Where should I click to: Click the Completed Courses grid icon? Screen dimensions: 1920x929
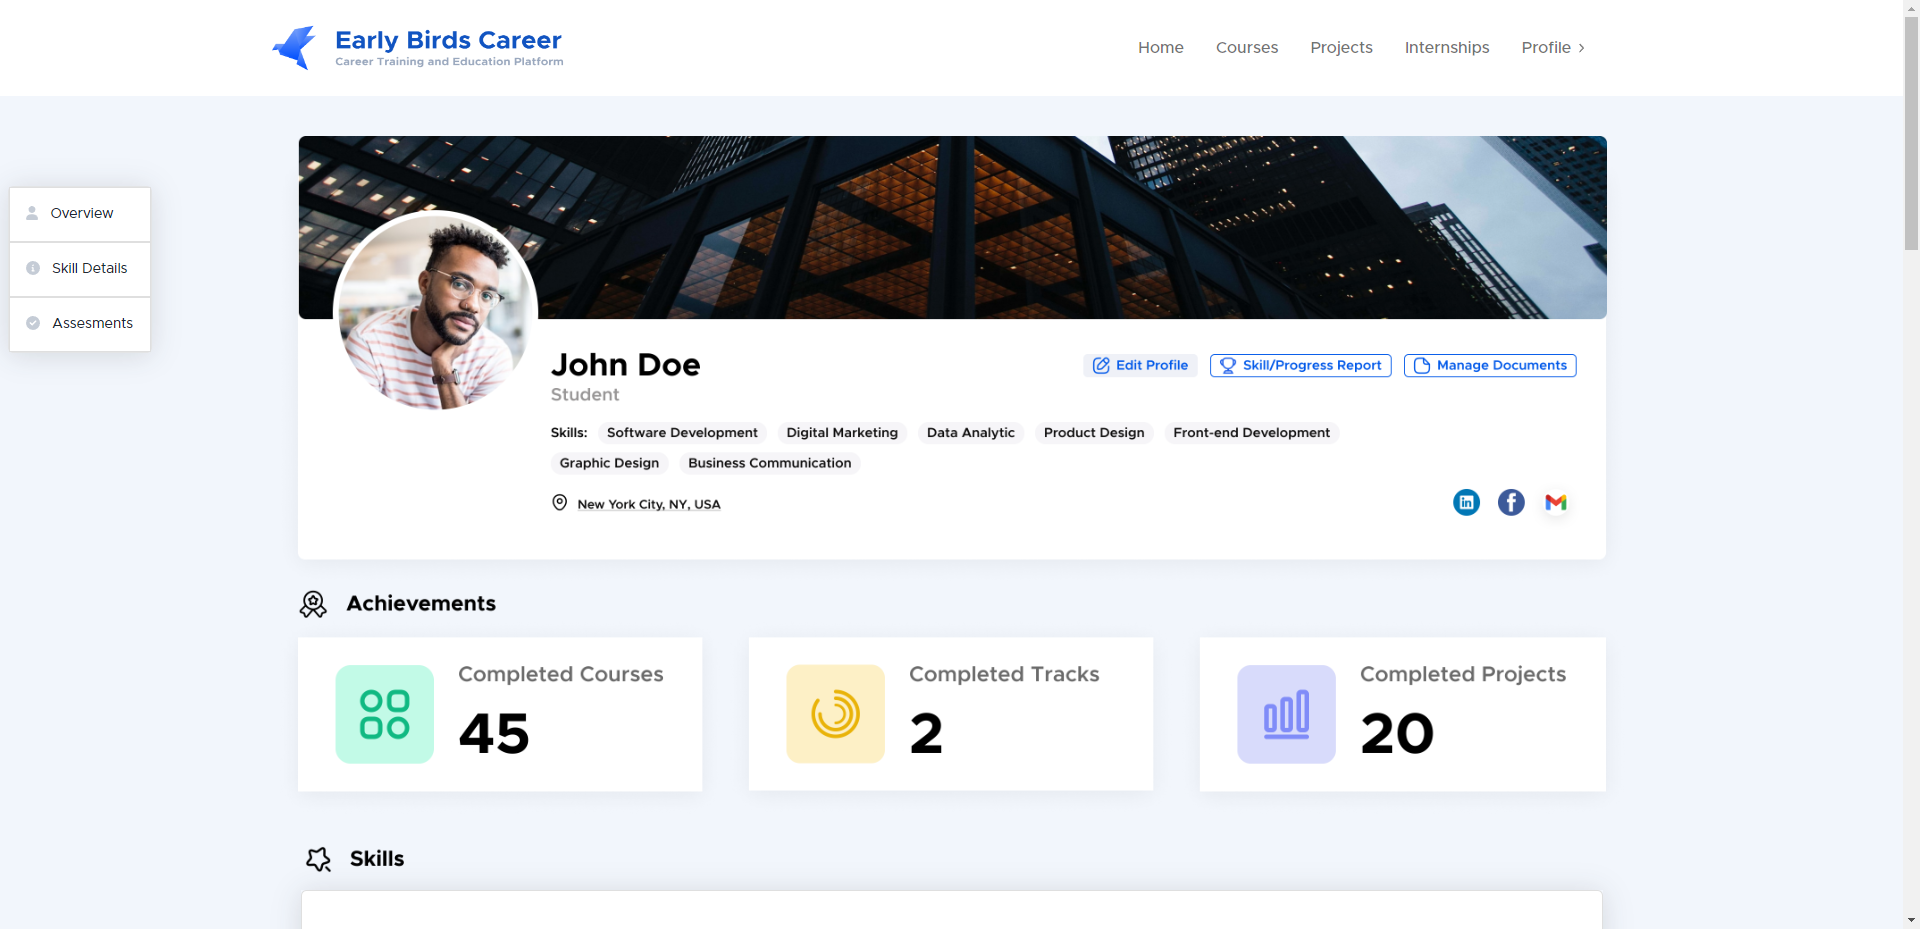point(385,714)
